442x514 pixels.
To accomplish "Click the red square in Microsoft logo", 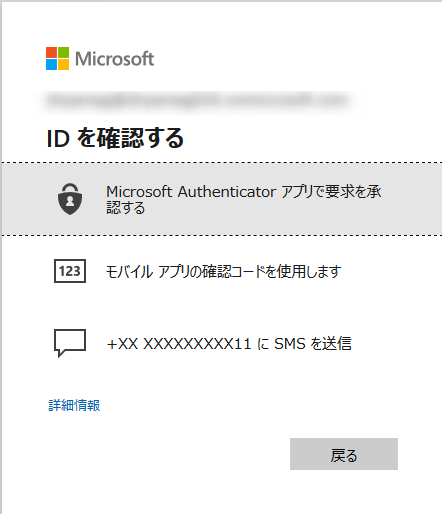I will (51, 53).
